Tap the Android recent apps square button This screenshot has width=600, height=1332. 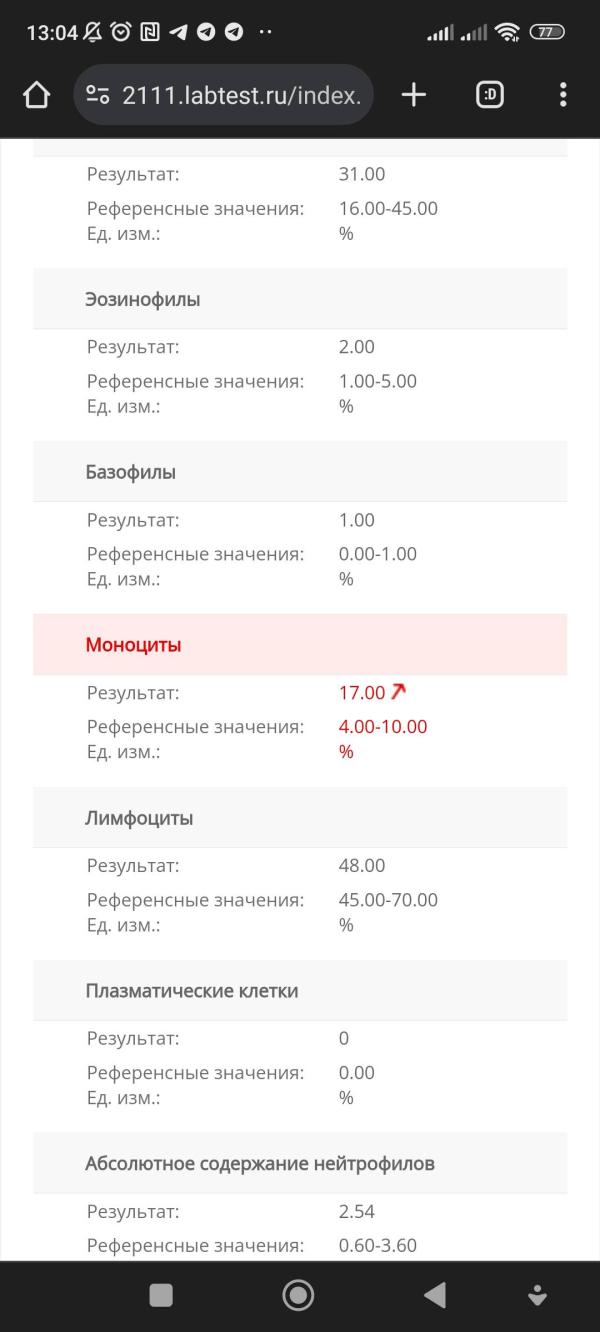[161, 1295]
